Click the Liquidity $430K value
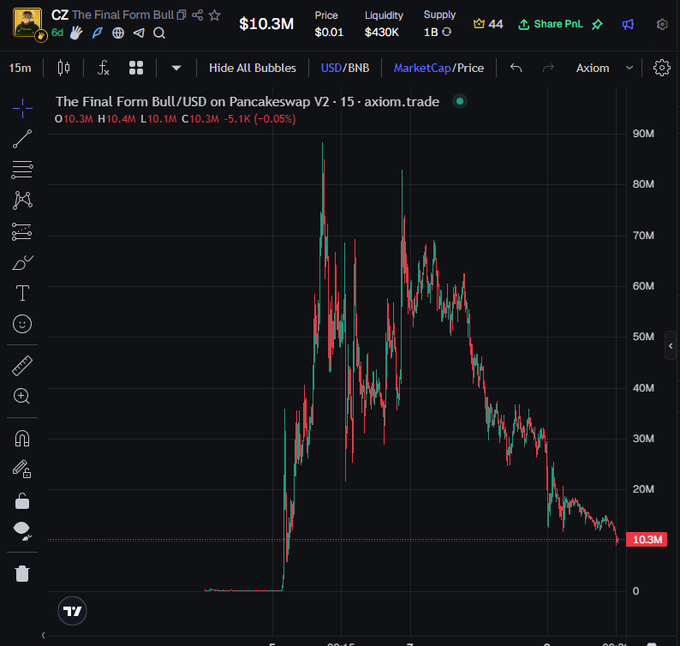This screenshot has width=680, height=646. 382,32
